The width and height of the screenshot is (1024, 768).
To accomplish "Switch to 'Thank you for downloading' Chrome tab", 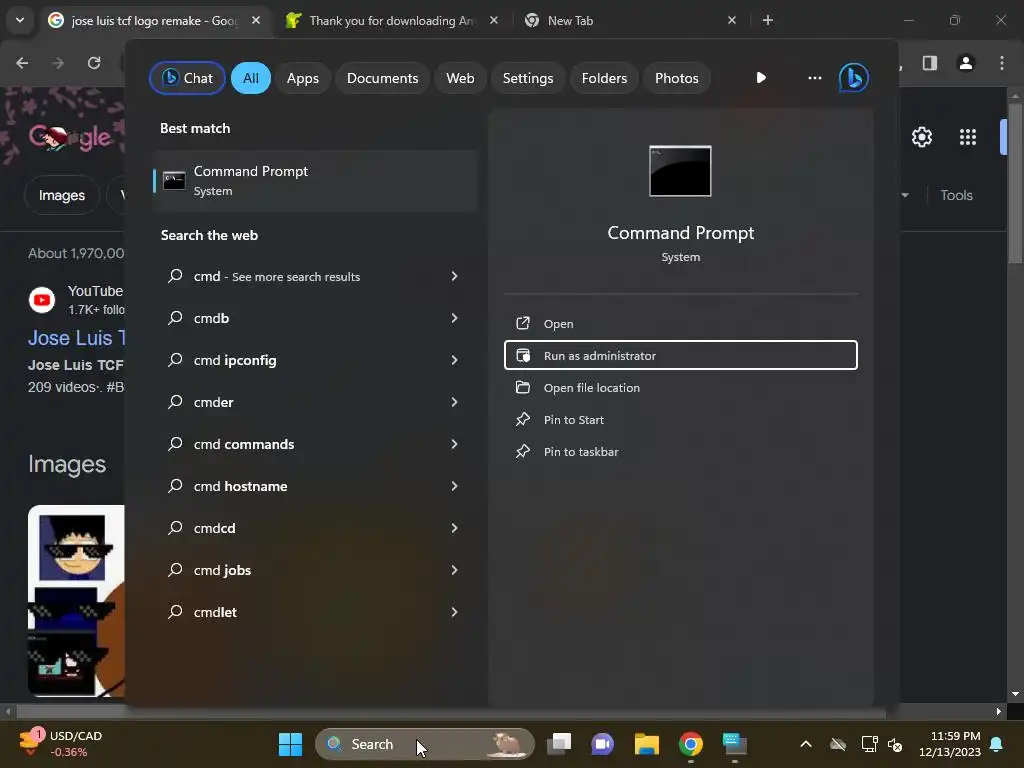I will 392,20.
